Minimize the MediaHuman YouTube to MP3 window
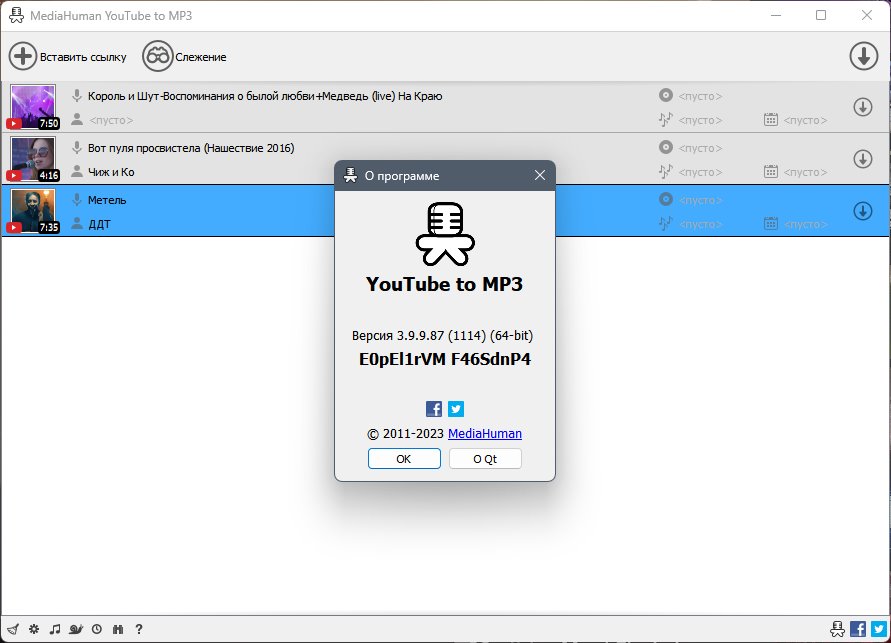Screen dimensions: 891x643 776,15
